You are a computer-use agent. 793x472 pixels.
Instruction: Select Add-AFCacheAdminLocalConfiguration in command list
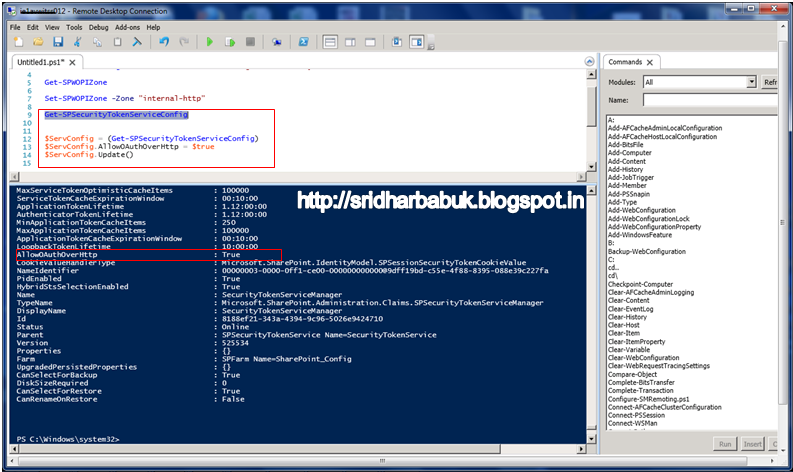[x=665, y=128]
